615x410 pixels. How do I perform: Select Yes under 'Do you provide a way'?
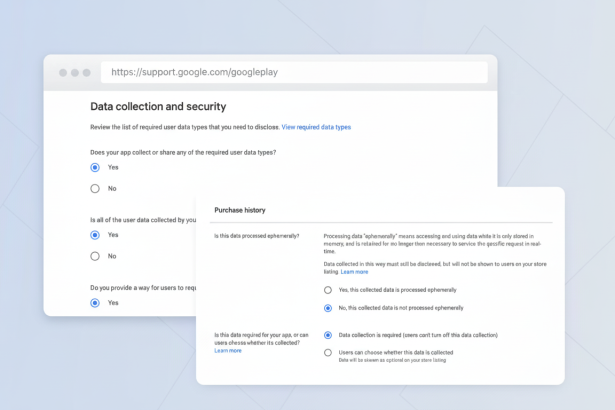click(95, 302)
